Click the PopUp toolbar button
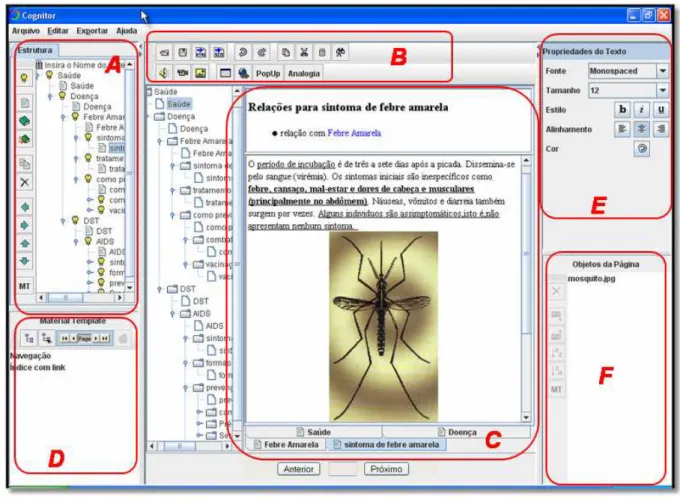The height and width of the screenshot is (502, 680). coord(268,73)
